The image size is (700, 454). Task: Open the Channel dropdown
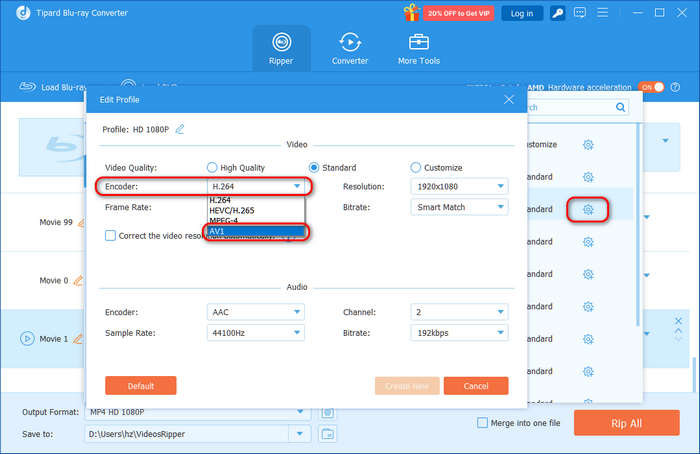point(459,312)
